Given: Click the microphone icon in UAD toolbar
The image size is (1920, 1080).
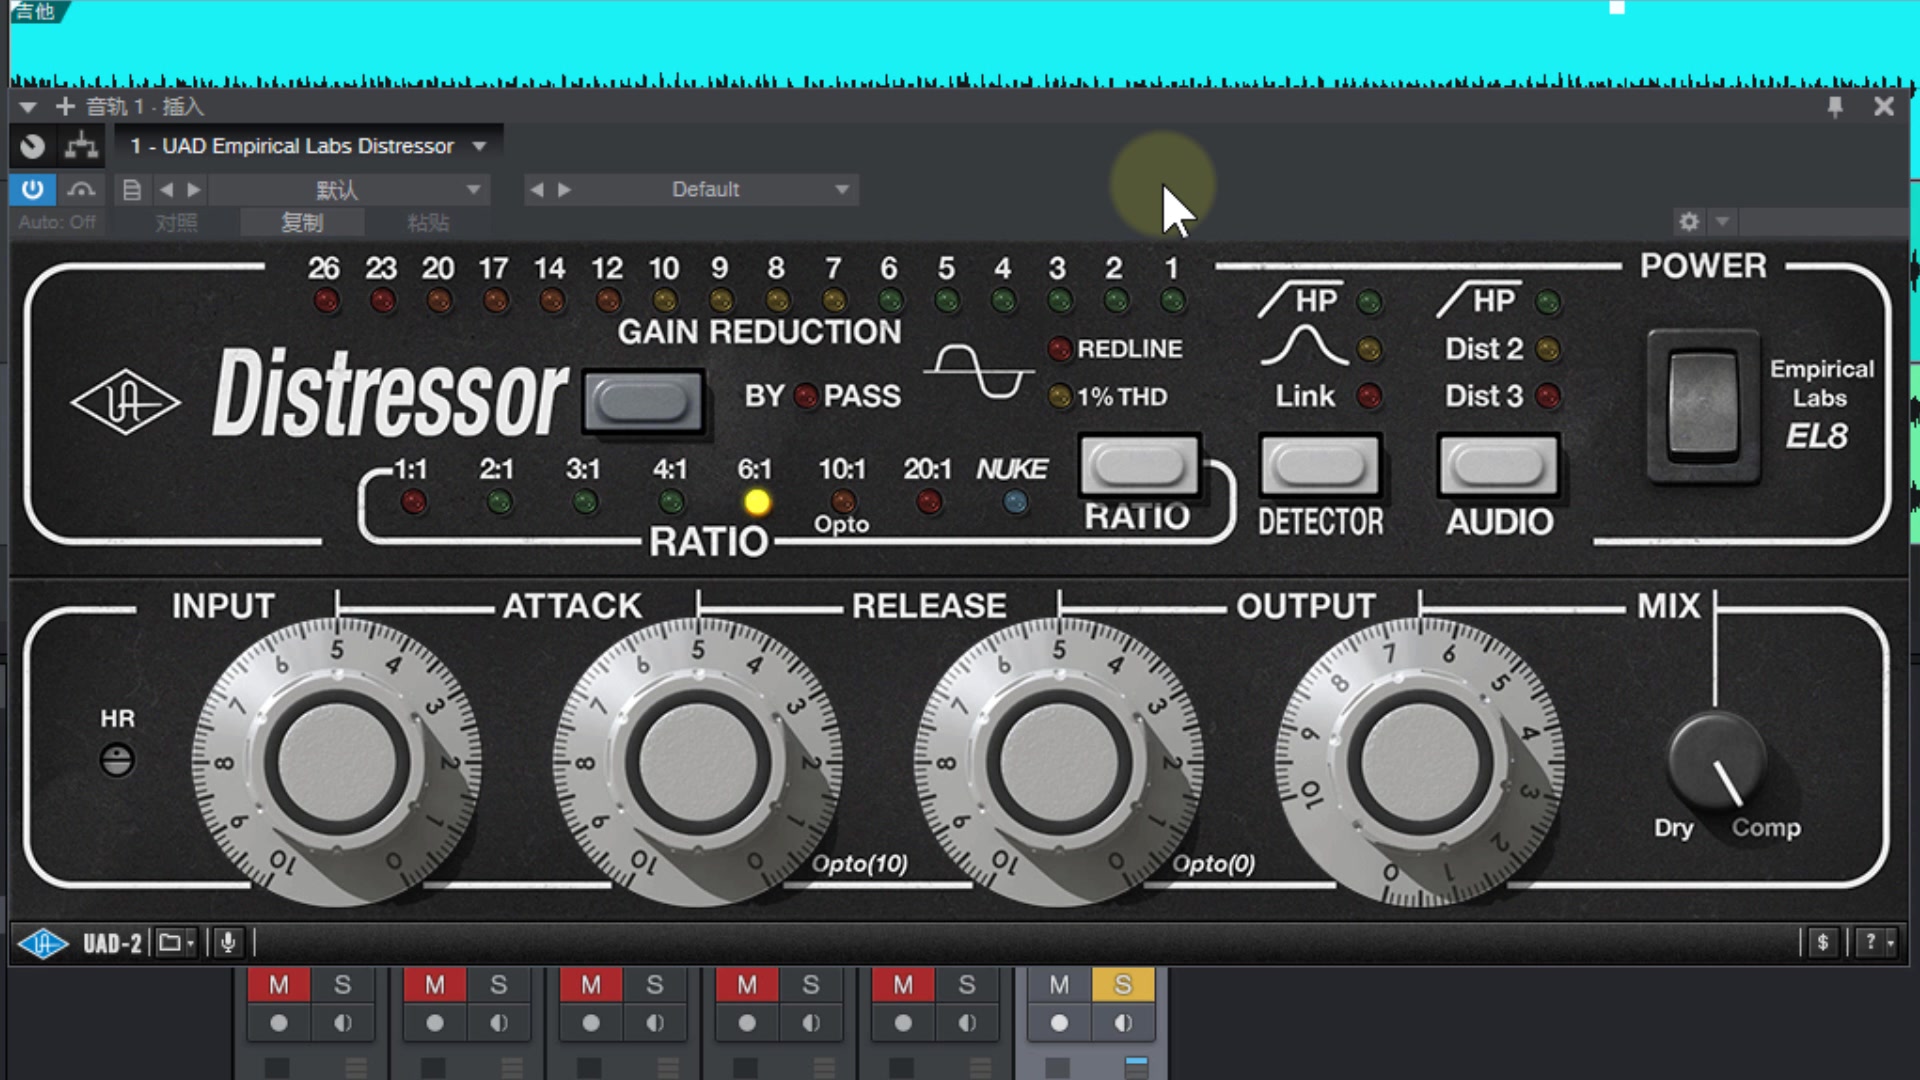Looking at the screenshot, I should pos(228,942).
